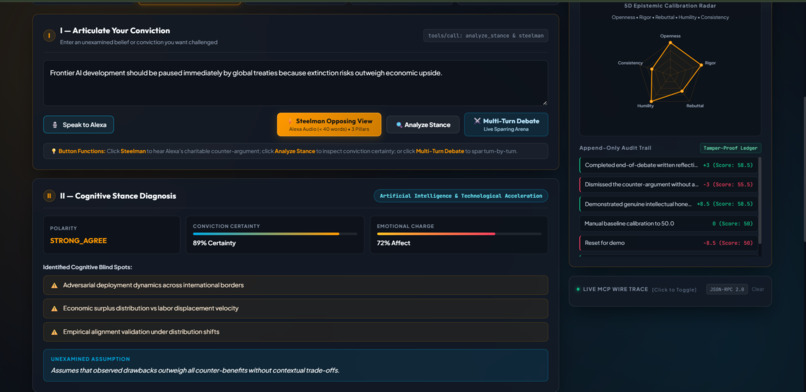
Task: Click inside the conviction text area
Action: [x=296, y=83]
